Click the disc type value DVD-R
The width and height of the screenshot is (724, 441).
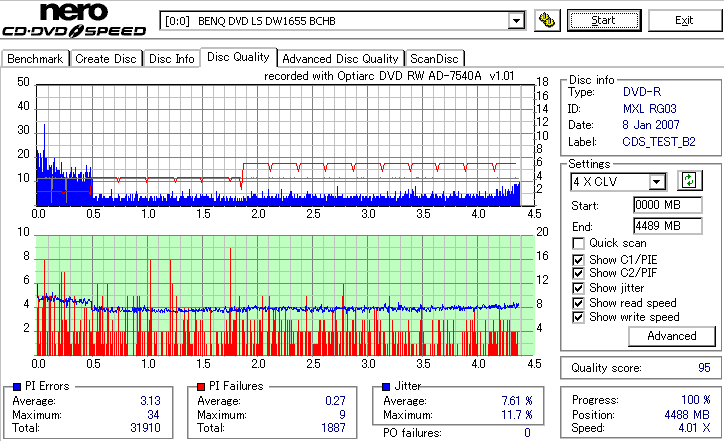(x=642, y=92)
